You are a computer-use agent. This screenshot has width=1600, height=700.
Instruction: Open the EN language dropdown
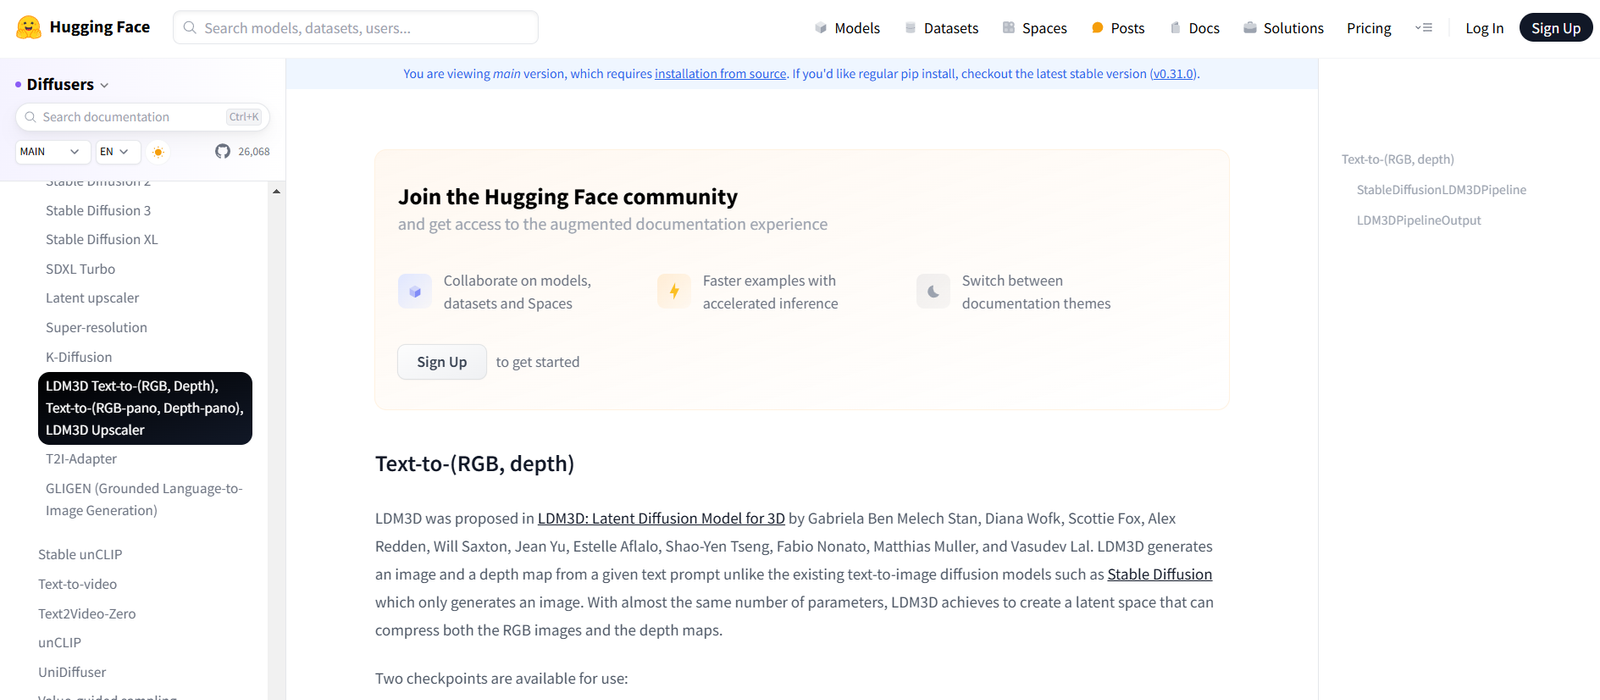point(115,152)
